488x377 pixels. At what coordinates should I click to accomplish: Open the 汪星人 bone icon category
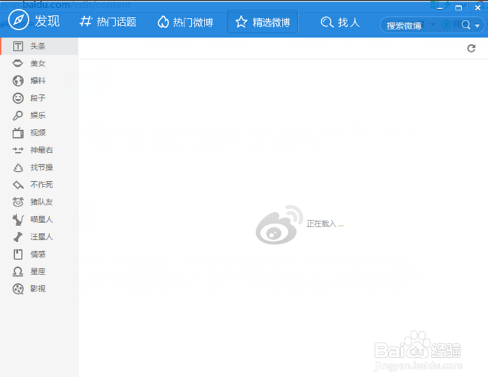tap(18, 237)
